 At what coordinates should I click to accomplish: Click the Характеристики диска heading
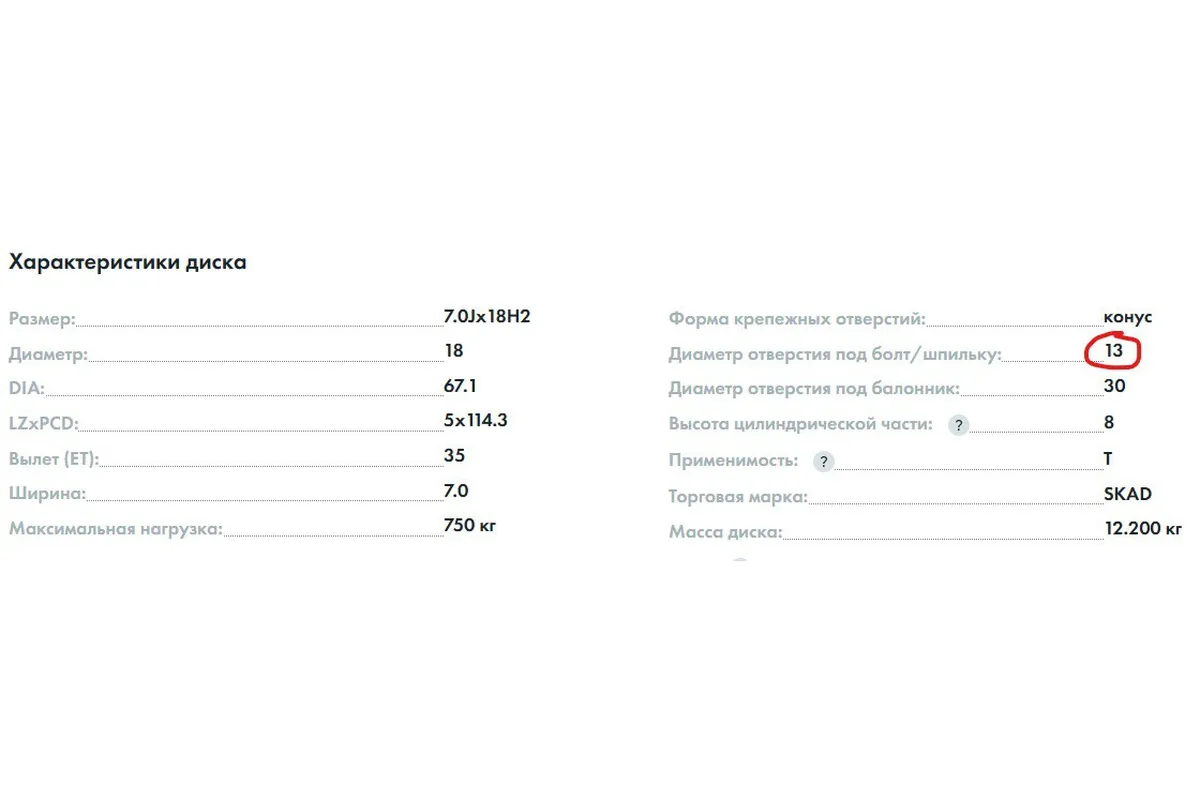(x=128, y=262)
